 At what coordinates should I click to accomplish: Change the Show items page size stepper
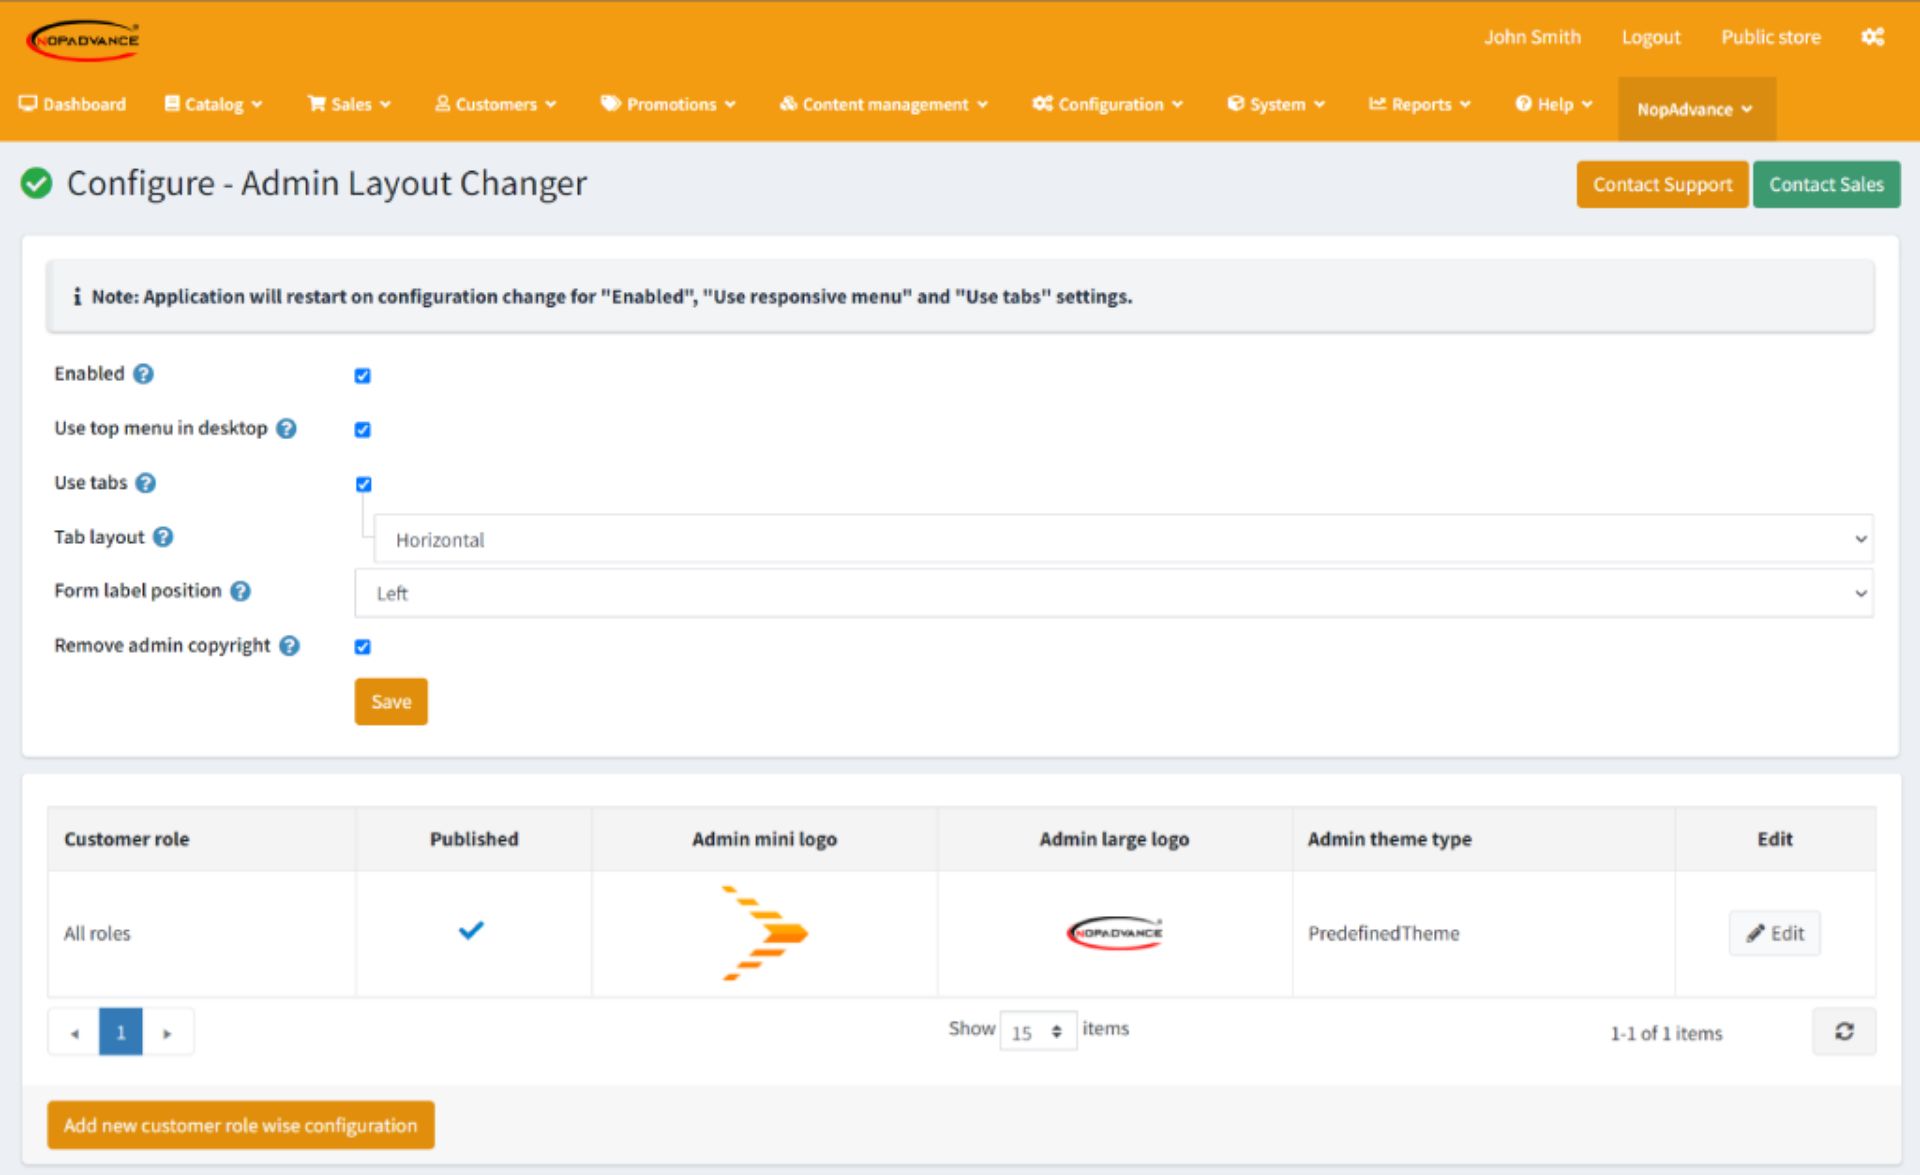(x=1056, y=1030)
